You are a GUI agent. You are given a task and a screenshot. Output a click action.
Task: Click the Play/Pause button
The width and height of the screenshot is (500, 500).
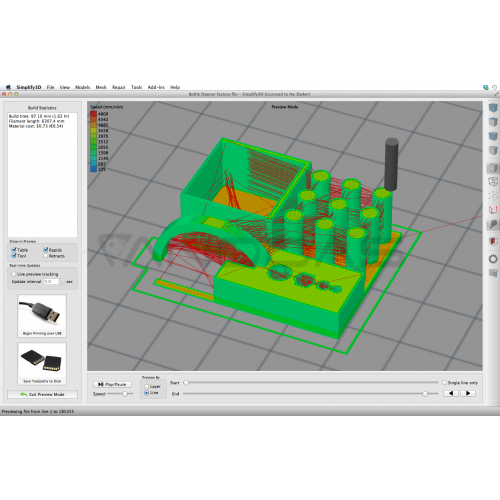[x=112, y=384]
